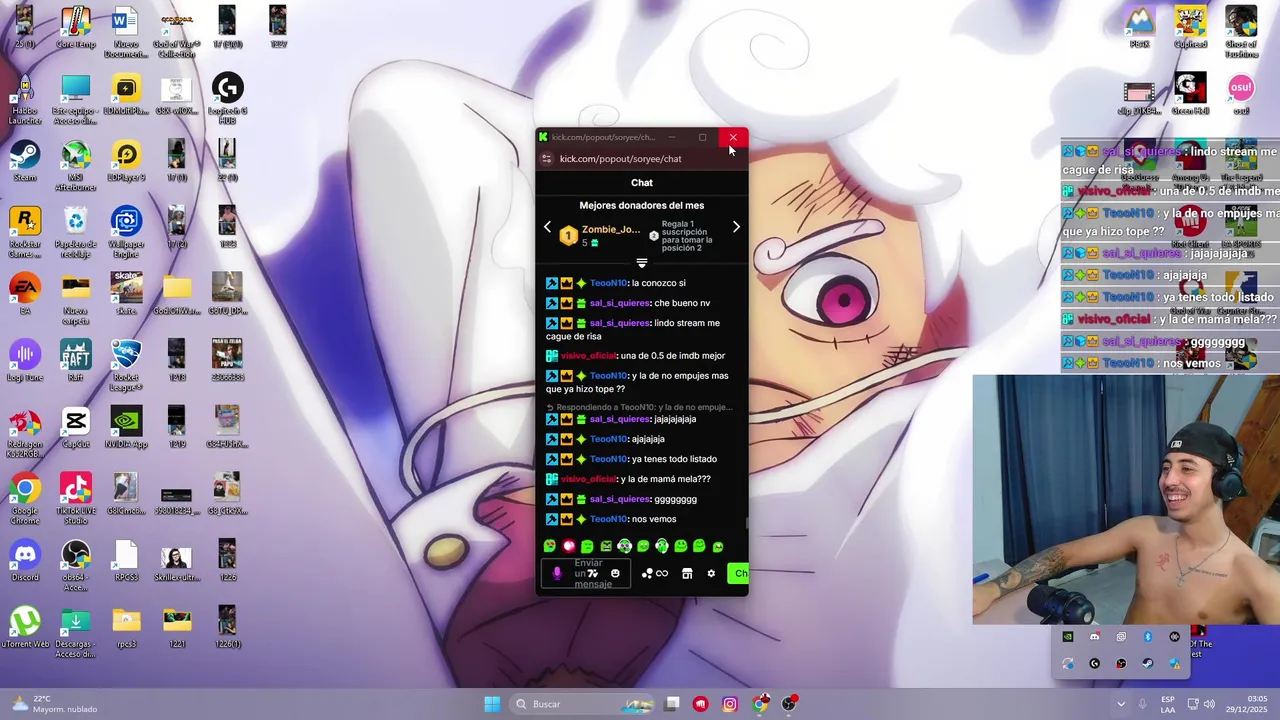This screenshot has width=1280, height=720.
Task: Open volume control in system tray
Action: pos(1209,704)
